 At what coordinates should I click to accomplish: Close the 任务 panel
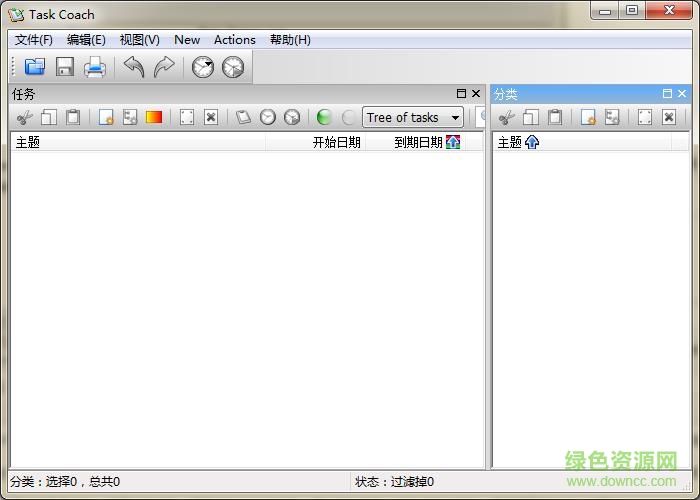click(x=476, y=93)
